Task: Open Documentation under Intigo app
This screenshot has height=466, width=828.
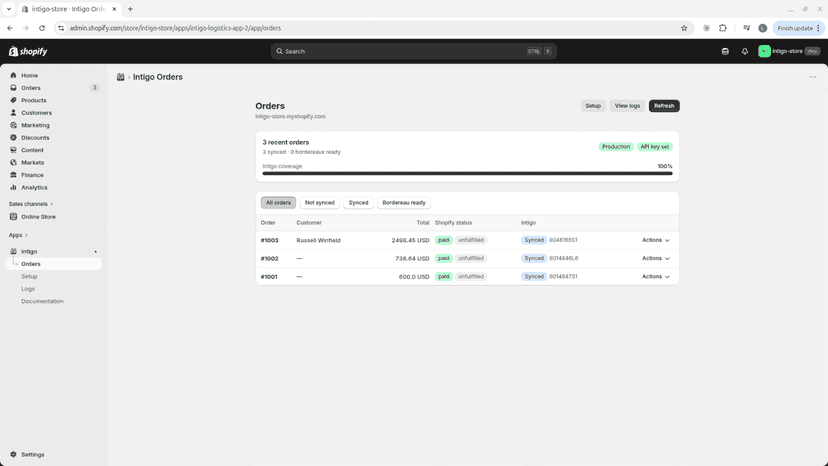Action: (x=42, y=301)
